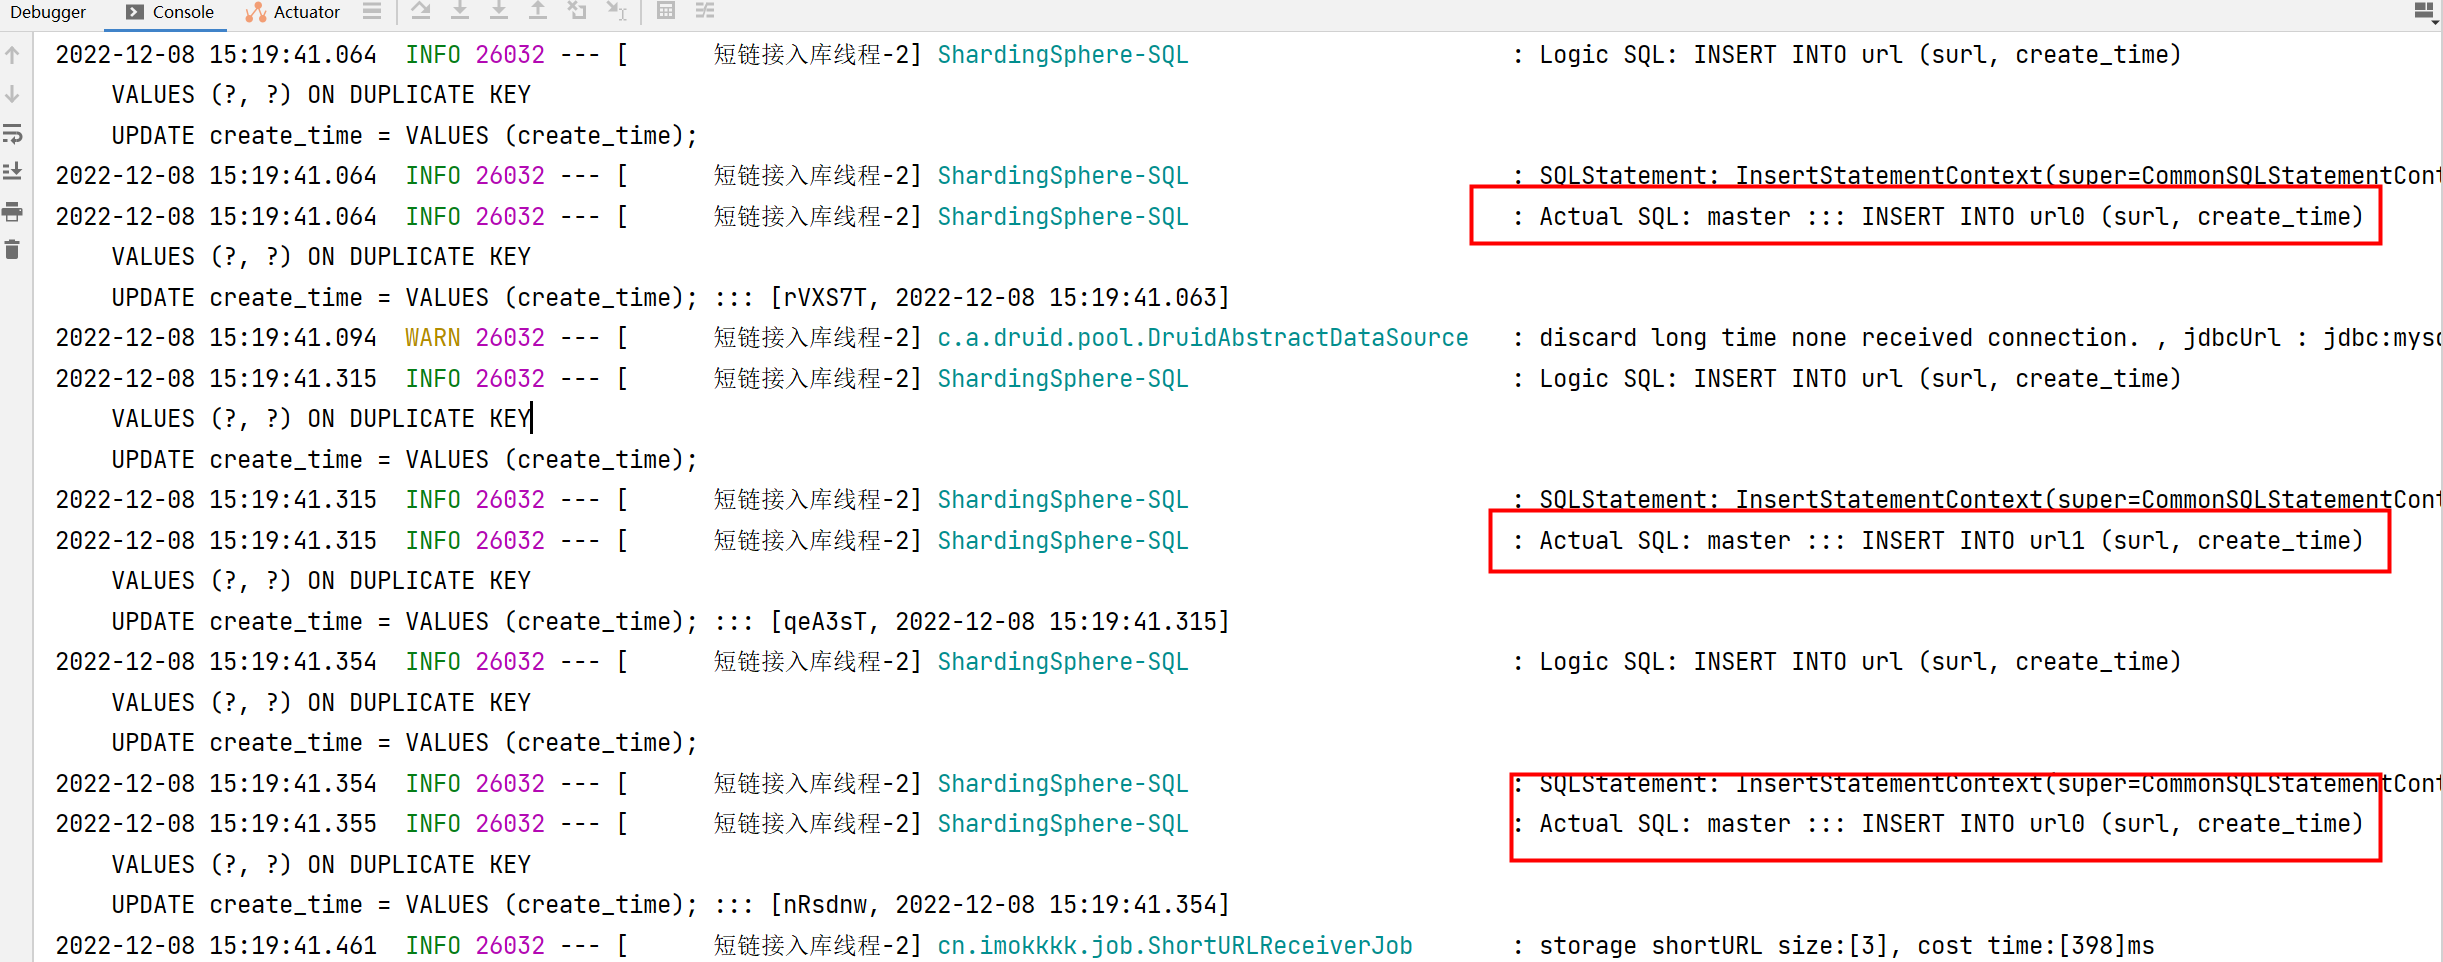Jump down the stack trace arrow
This screenshot has width=2443, height=962.
(x=13, y=94)
